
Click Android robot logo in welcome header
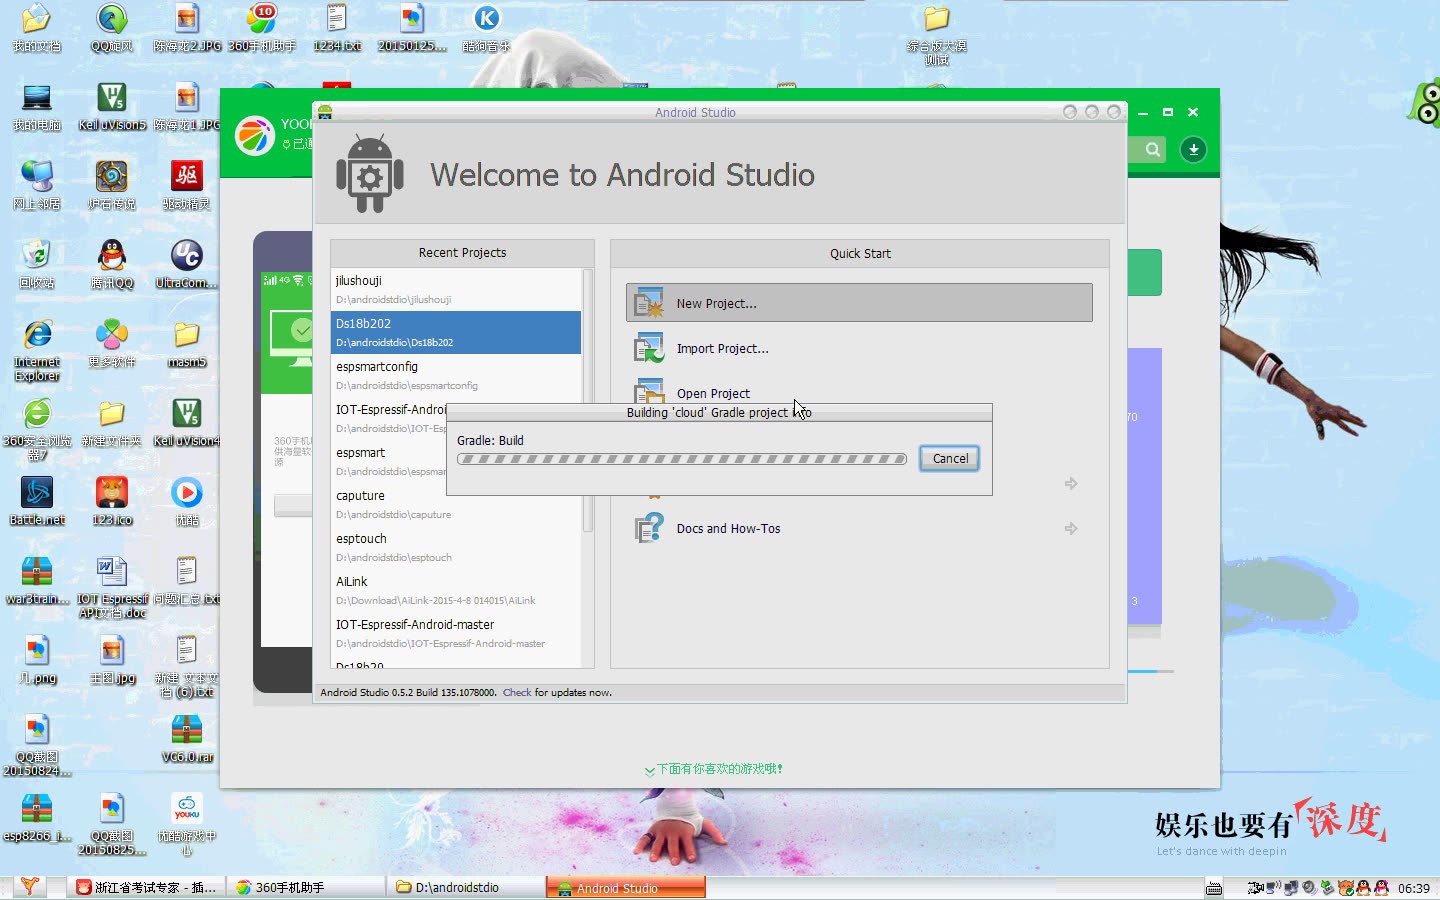pos(370,174)
